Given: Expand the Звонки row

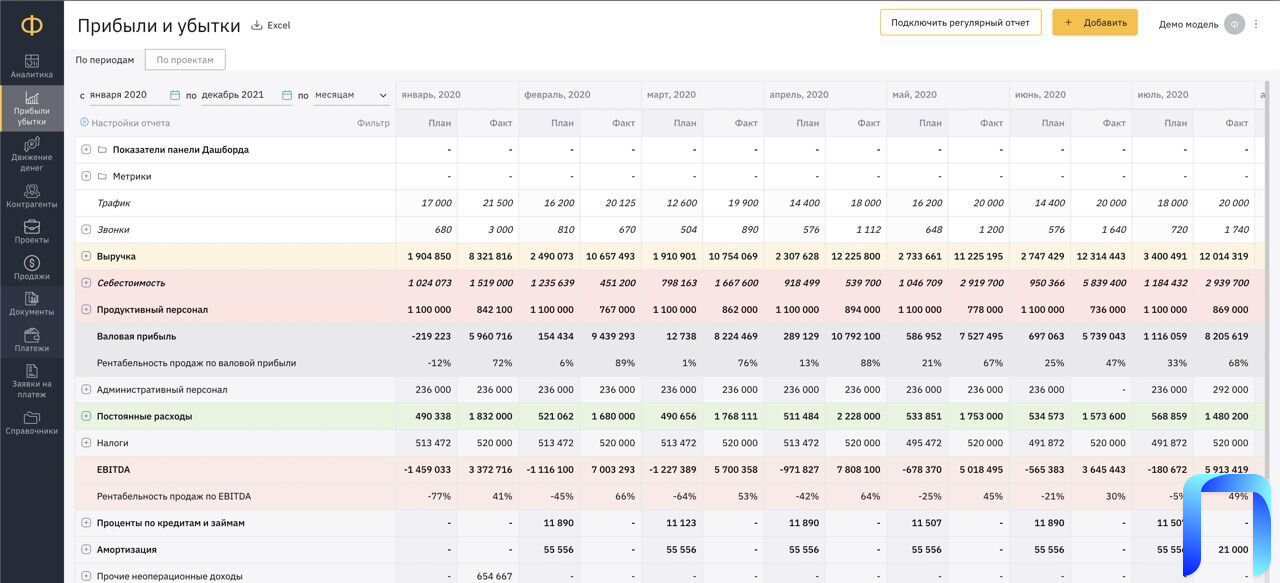Looking at the screenshot, I should click(86, 229).
